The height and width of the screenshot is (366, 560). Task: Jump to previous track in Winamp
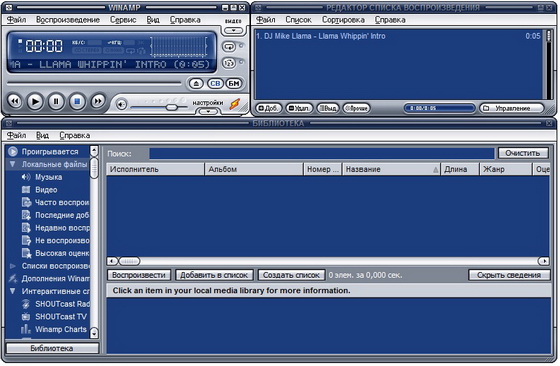(x=15, y=101)
